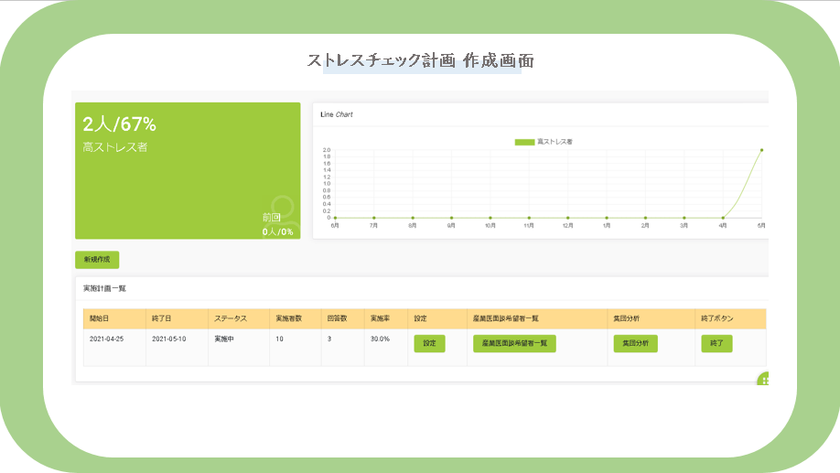The image size is (840, 473).
Task: Click the 実施率 column header
Action: (x=380, y=318)
